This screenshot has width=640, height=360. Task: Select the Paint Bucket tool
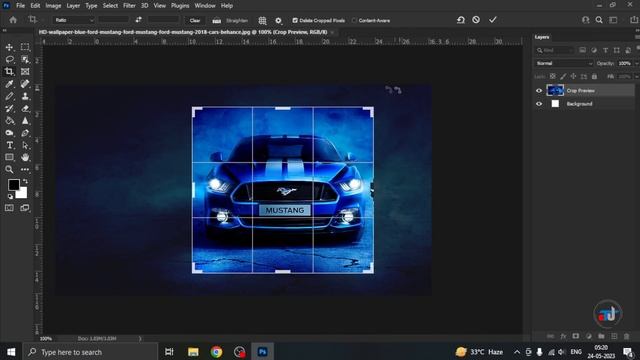point(9,121)
